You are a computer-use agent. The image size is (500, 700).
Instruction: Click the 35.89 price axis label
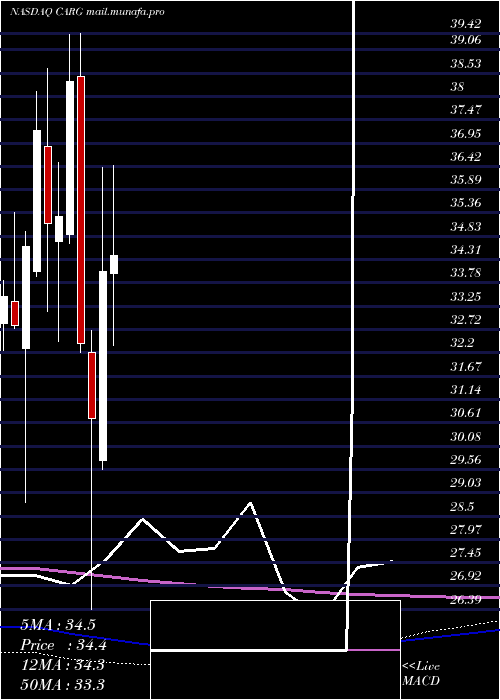pos(466,179)
